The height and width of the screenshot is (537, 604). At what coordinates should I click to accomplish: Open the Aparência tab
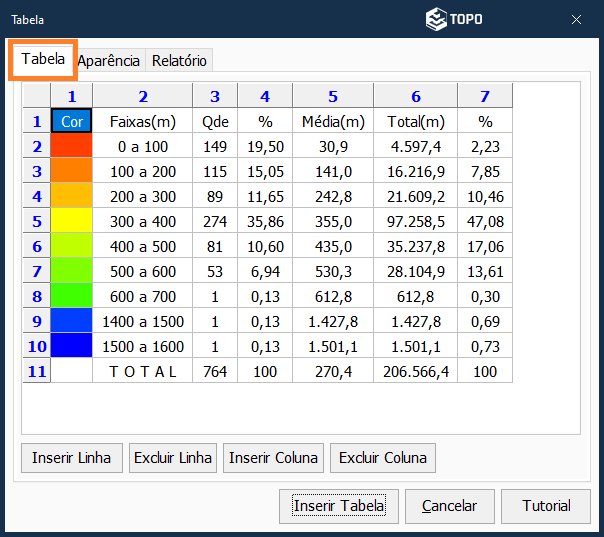pyautogui.click(x=109, y=60)
